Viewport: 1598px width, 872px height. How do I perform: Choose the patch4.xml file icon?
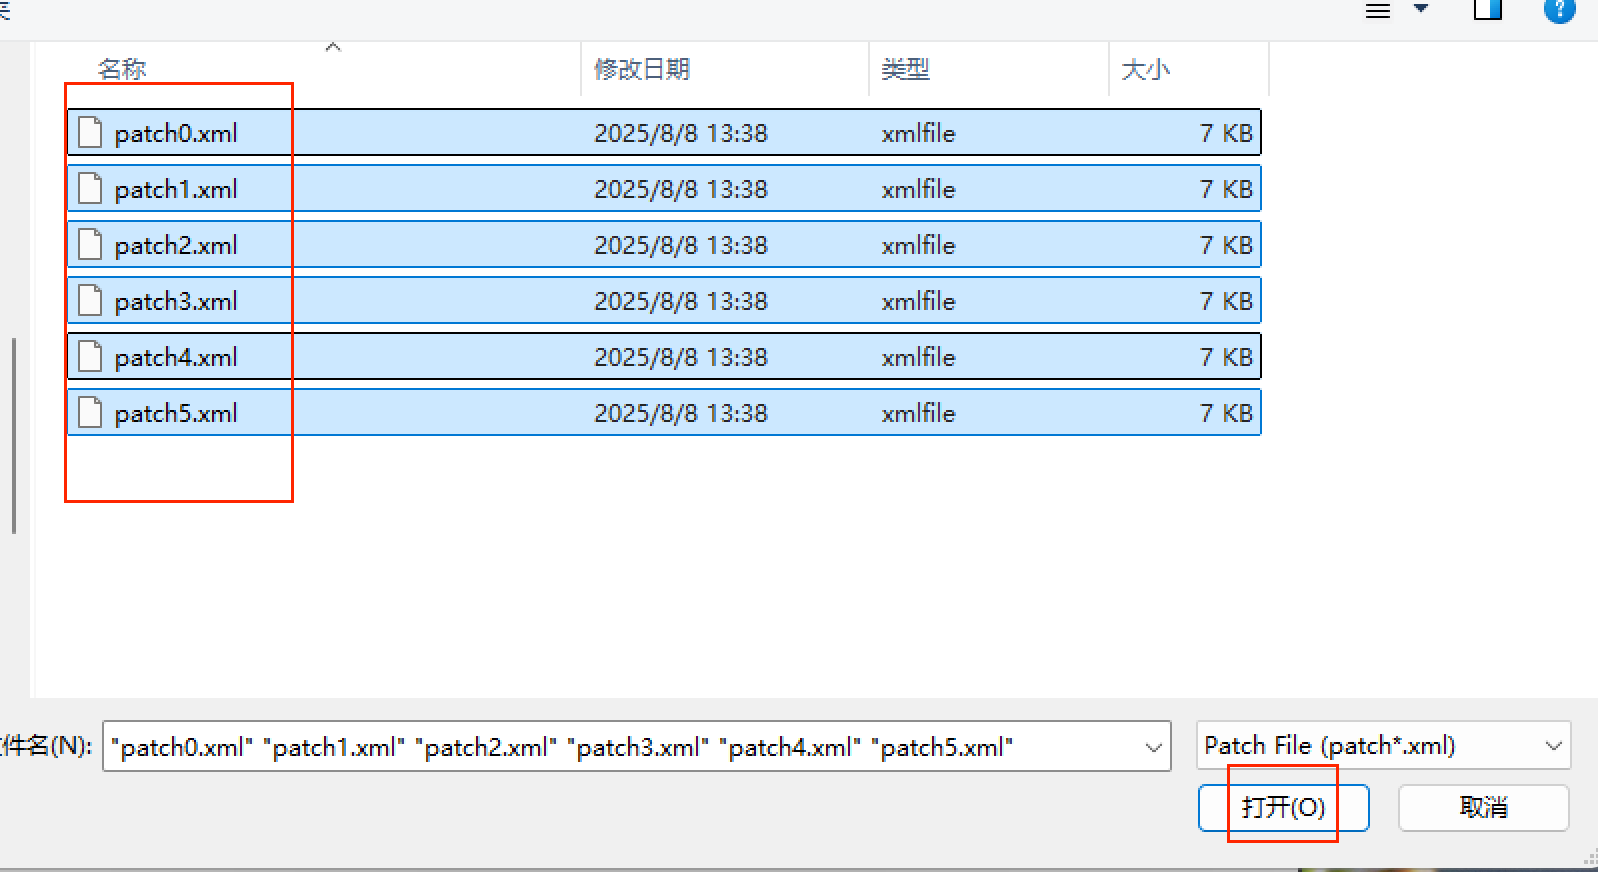[x=91, y=357]
